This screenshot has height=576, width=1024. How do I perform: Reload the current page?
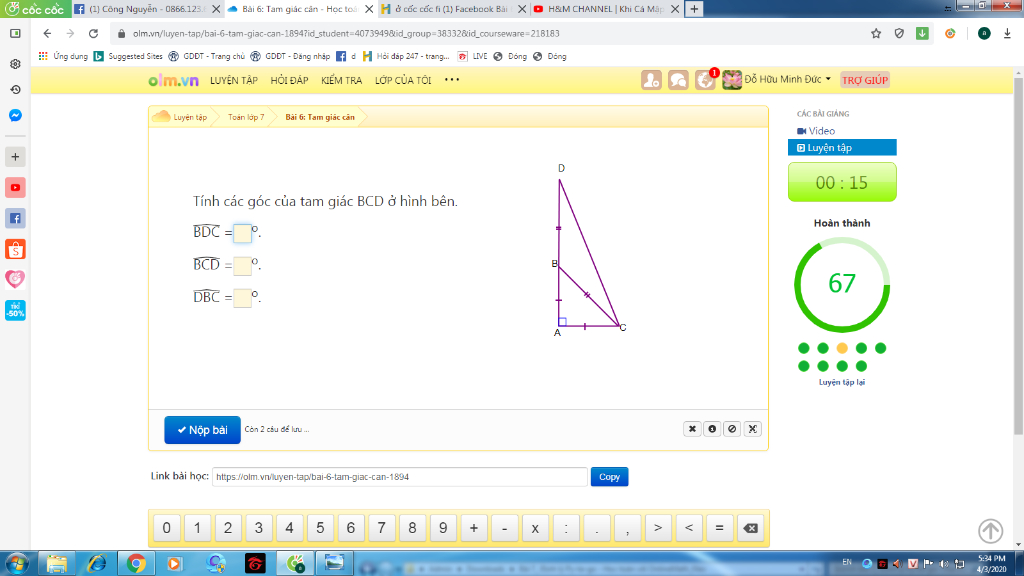point(93,33)
